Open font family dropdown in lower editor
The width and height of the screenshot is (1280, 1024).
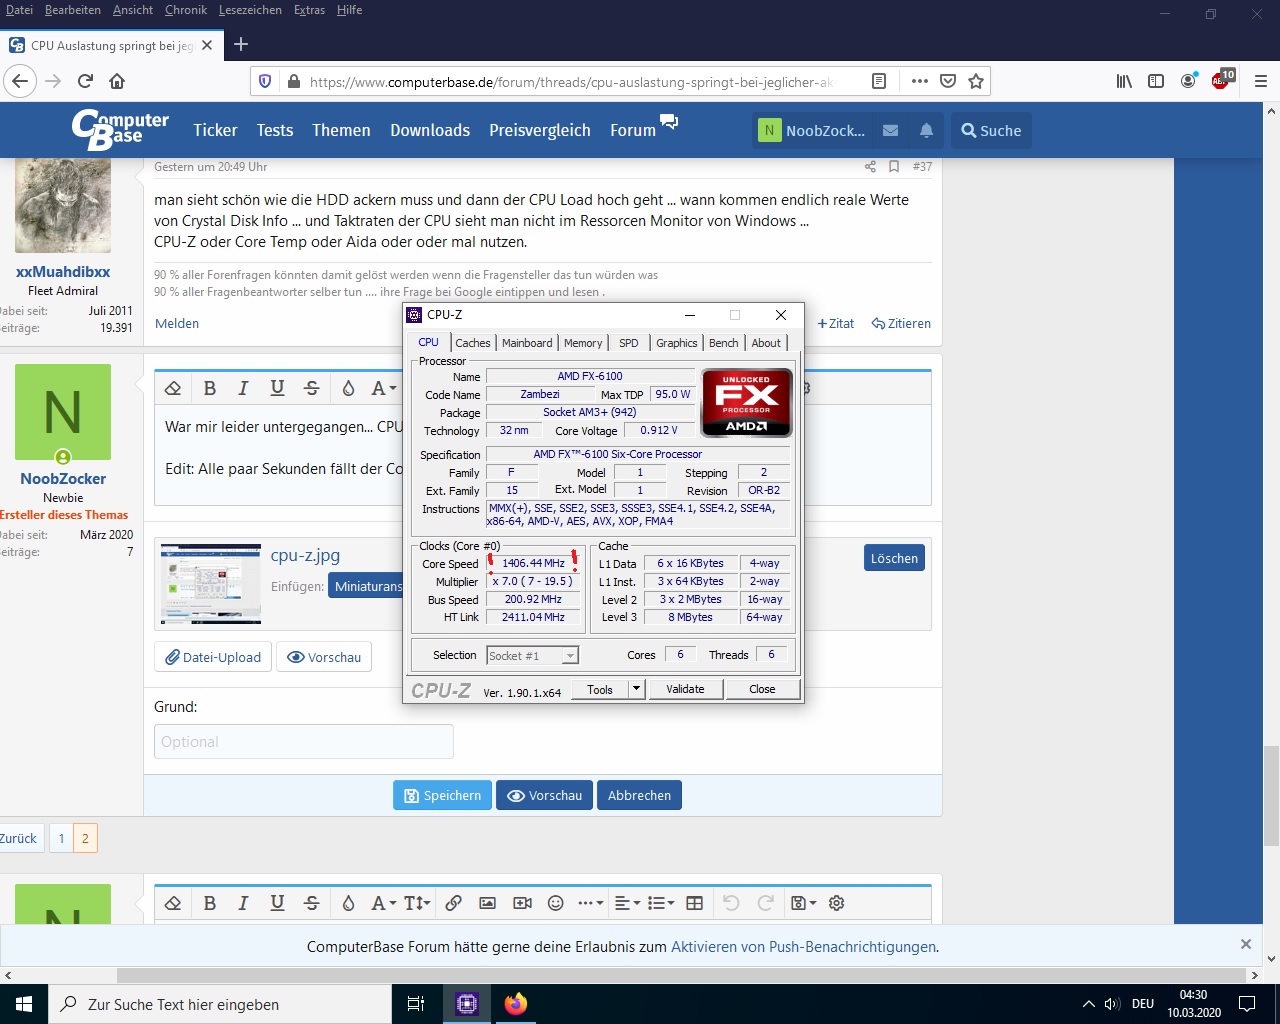tap(383, 903)
